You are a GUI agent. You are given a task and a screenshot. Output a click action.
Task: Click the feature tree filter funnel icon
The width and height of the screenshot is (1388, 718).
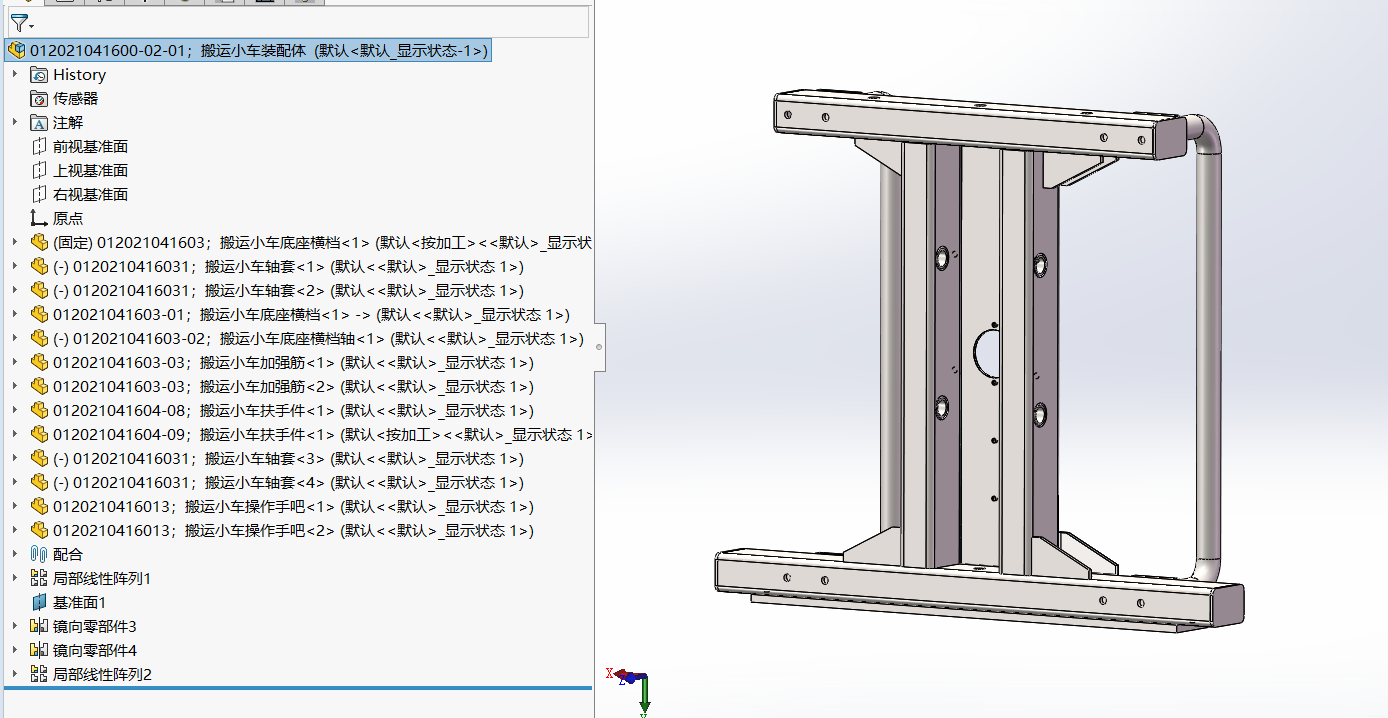(x=18, y=22)
